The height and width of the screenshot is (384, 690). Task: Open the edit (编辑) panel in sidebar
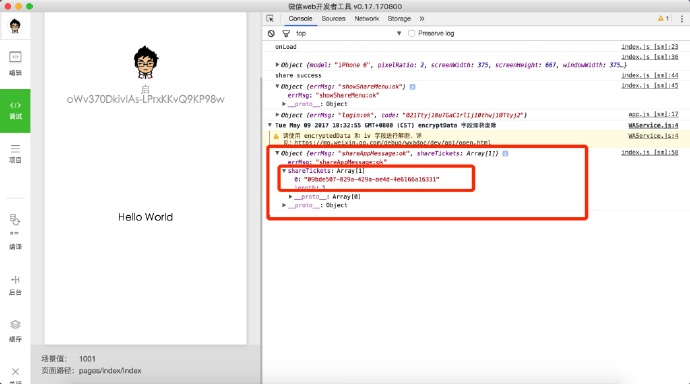coord(15,63)
